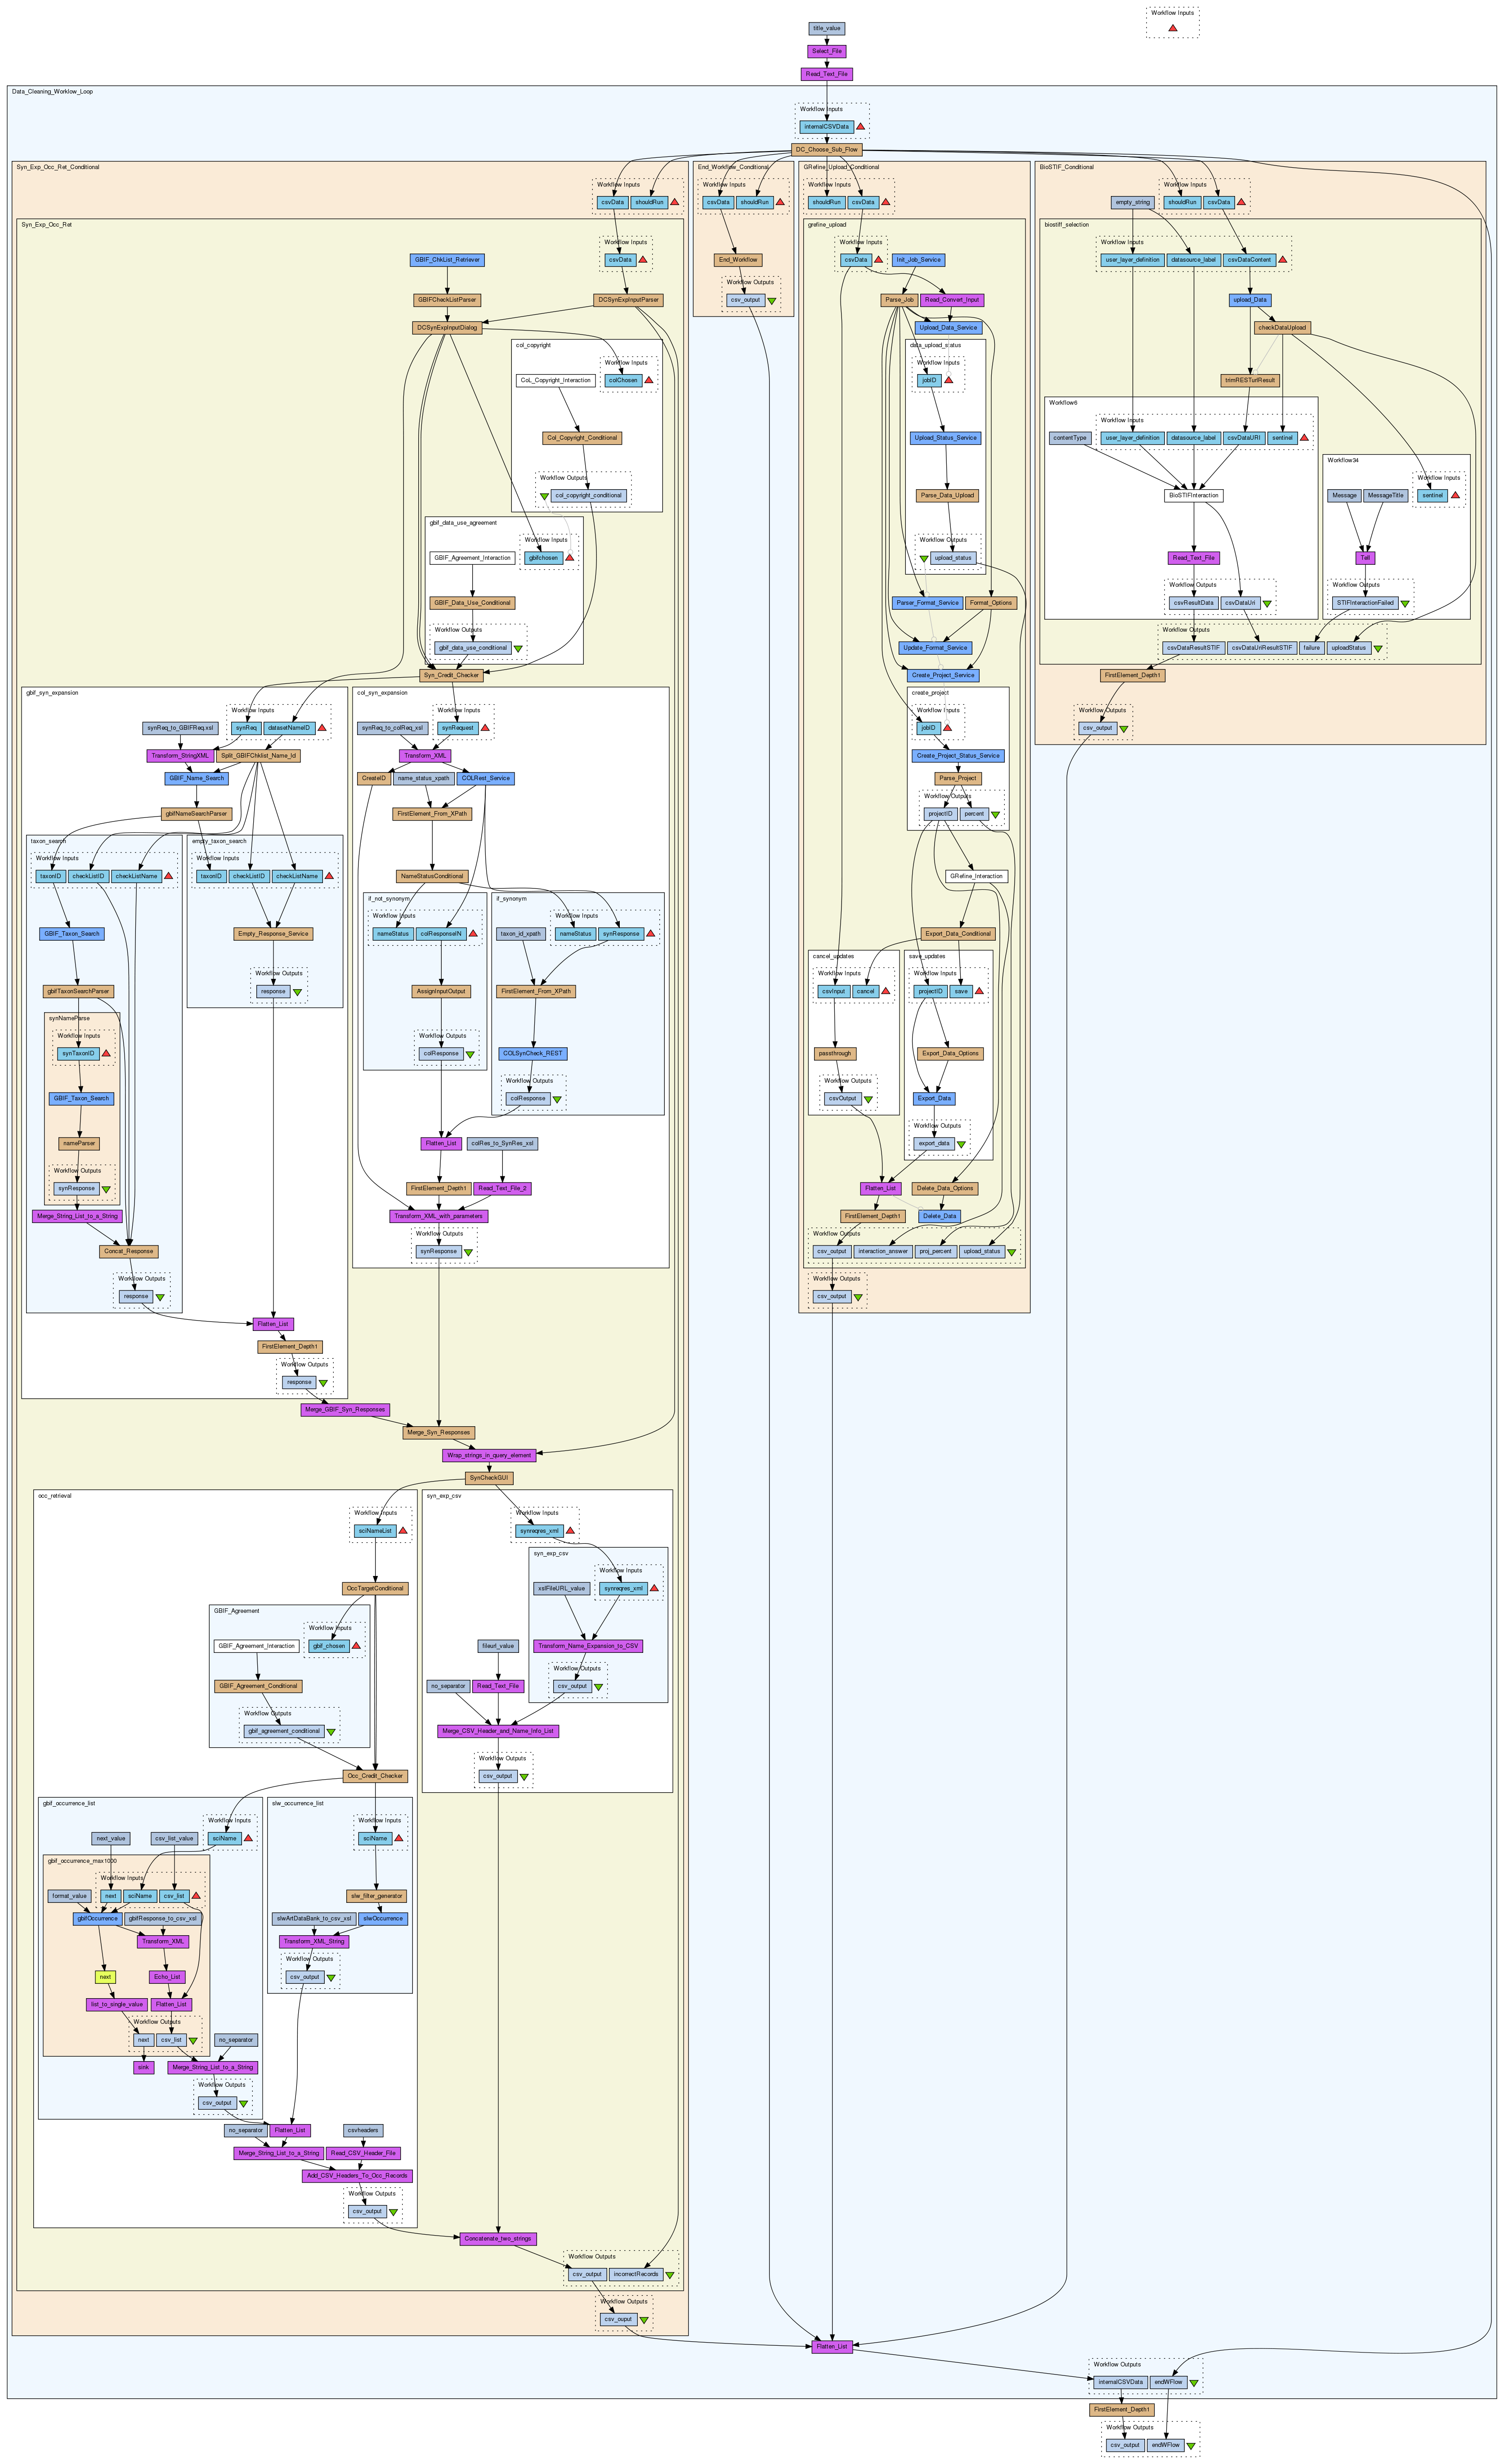Screen dimensions: 1504x2464
Task: Click the BioSTIFInteraction node
Action: point(1194,495)
